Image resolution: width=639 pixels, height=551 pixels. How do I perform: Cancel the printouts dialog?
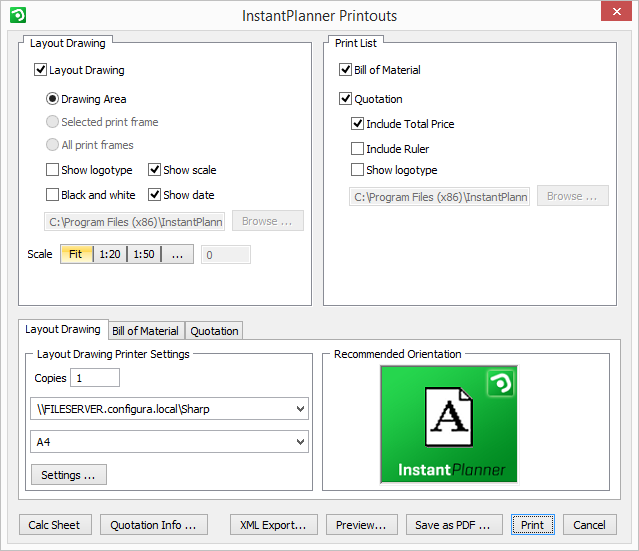[590, 525]
